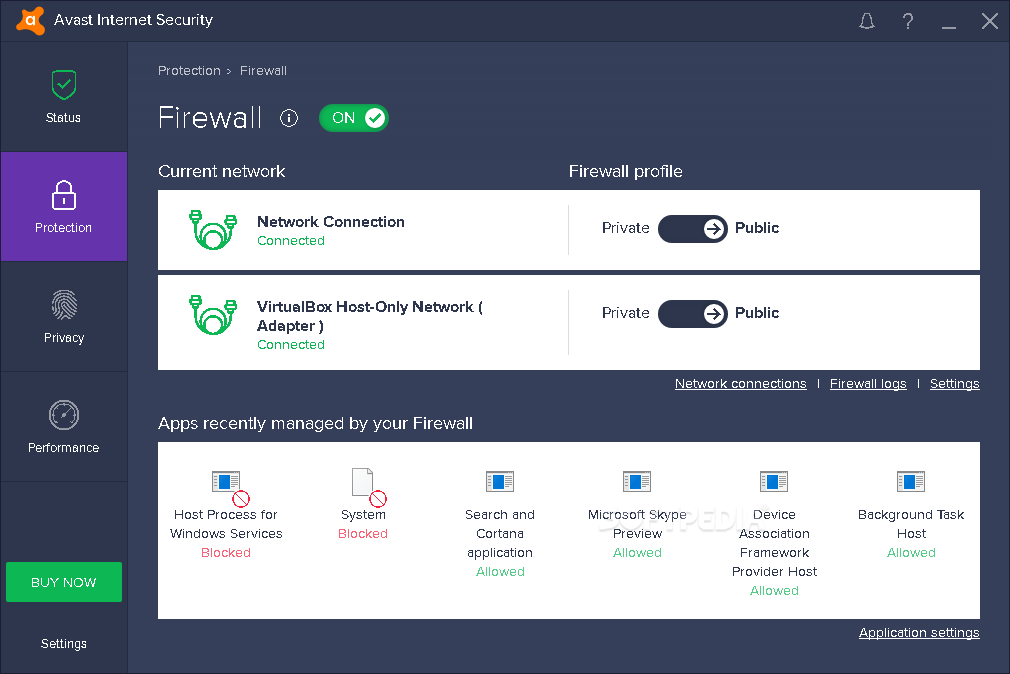Image resolution: width=1010 pixels, height=674 pixels.
Task: Click the Network Connection cable icon
Action: point(213,229)
